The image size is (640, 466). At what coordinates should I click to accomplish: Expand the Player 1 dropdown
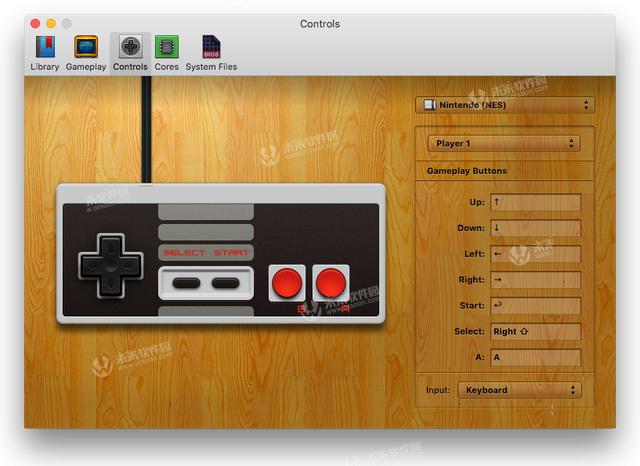click(x=504, y=143)
